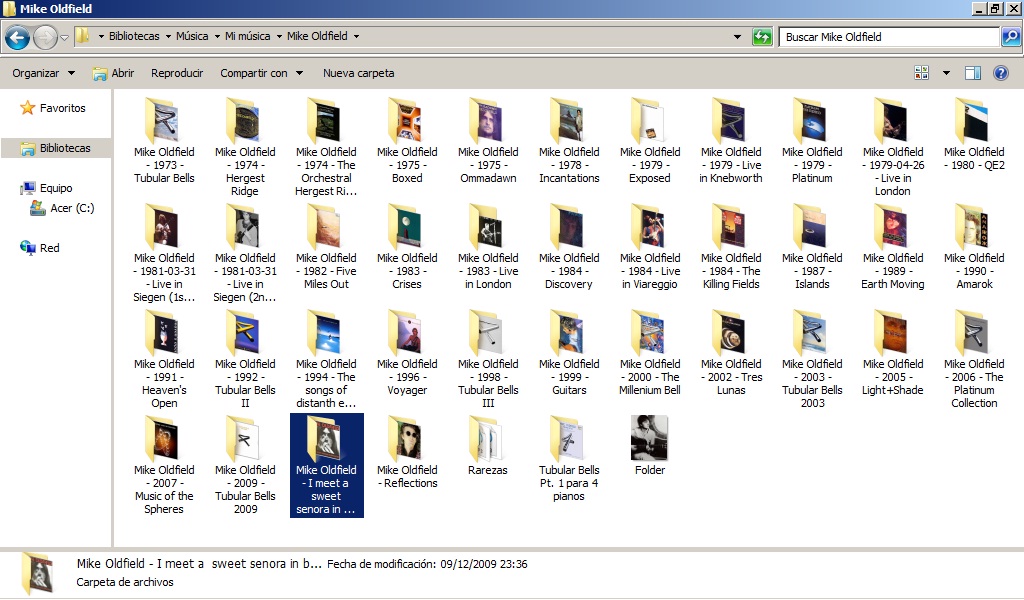Click the Reproducir button
Screen dimensions: 1024x600
(177, 73)
